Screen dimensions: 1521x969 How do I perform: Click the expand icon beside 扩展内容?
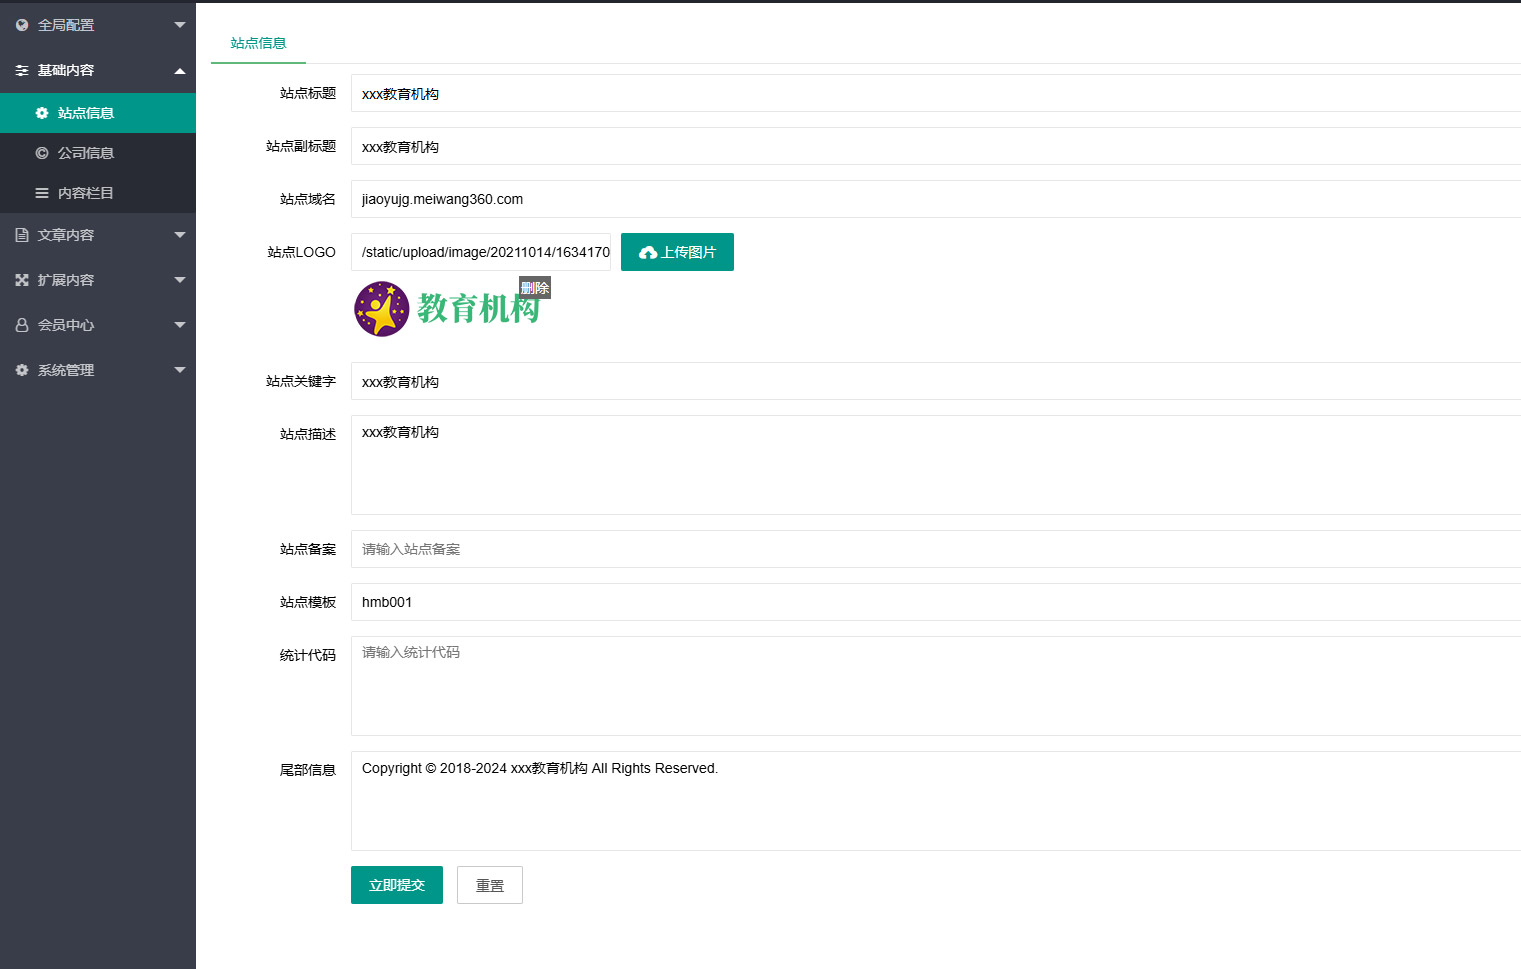[x=22, y=280]
